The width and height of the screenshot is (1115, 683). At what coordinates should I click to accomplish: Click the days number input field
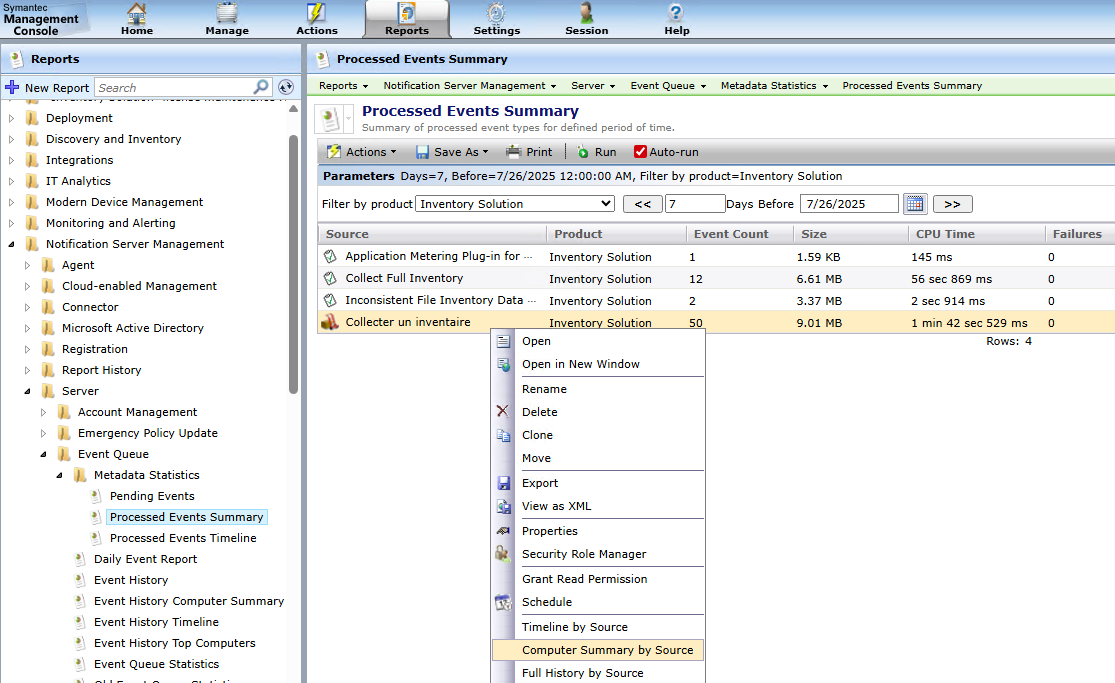tap(695, 204)
